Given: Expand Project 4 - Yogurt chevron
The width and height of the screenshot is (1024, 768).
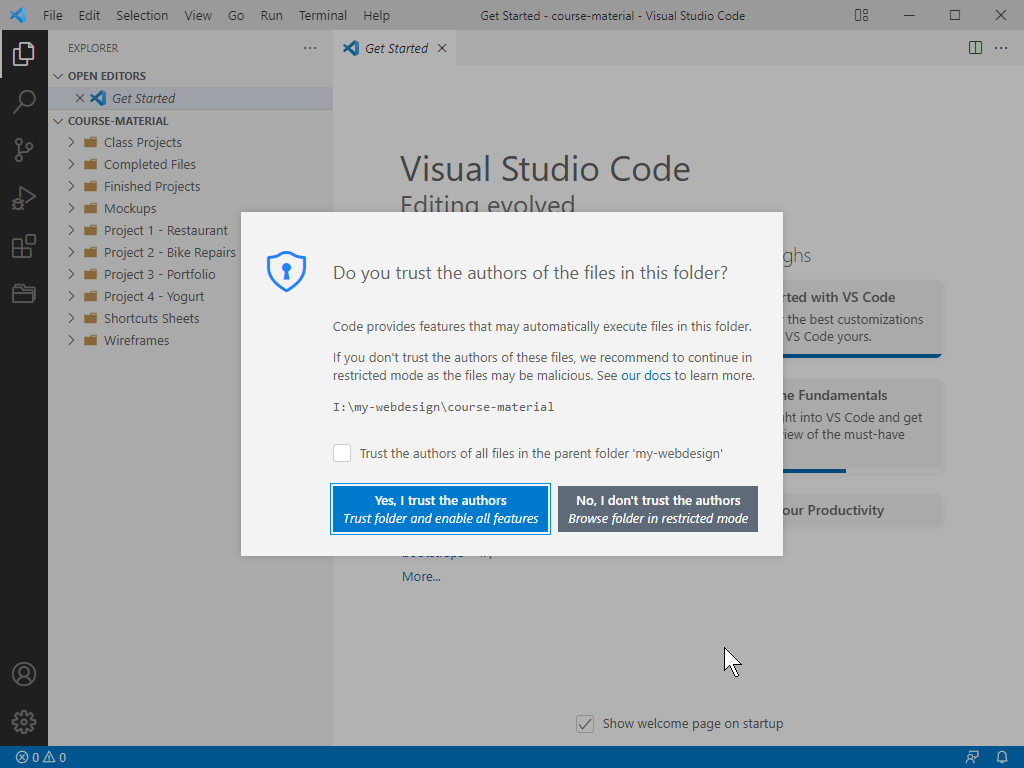Looking at the screenshot, I should coord(72,296).
